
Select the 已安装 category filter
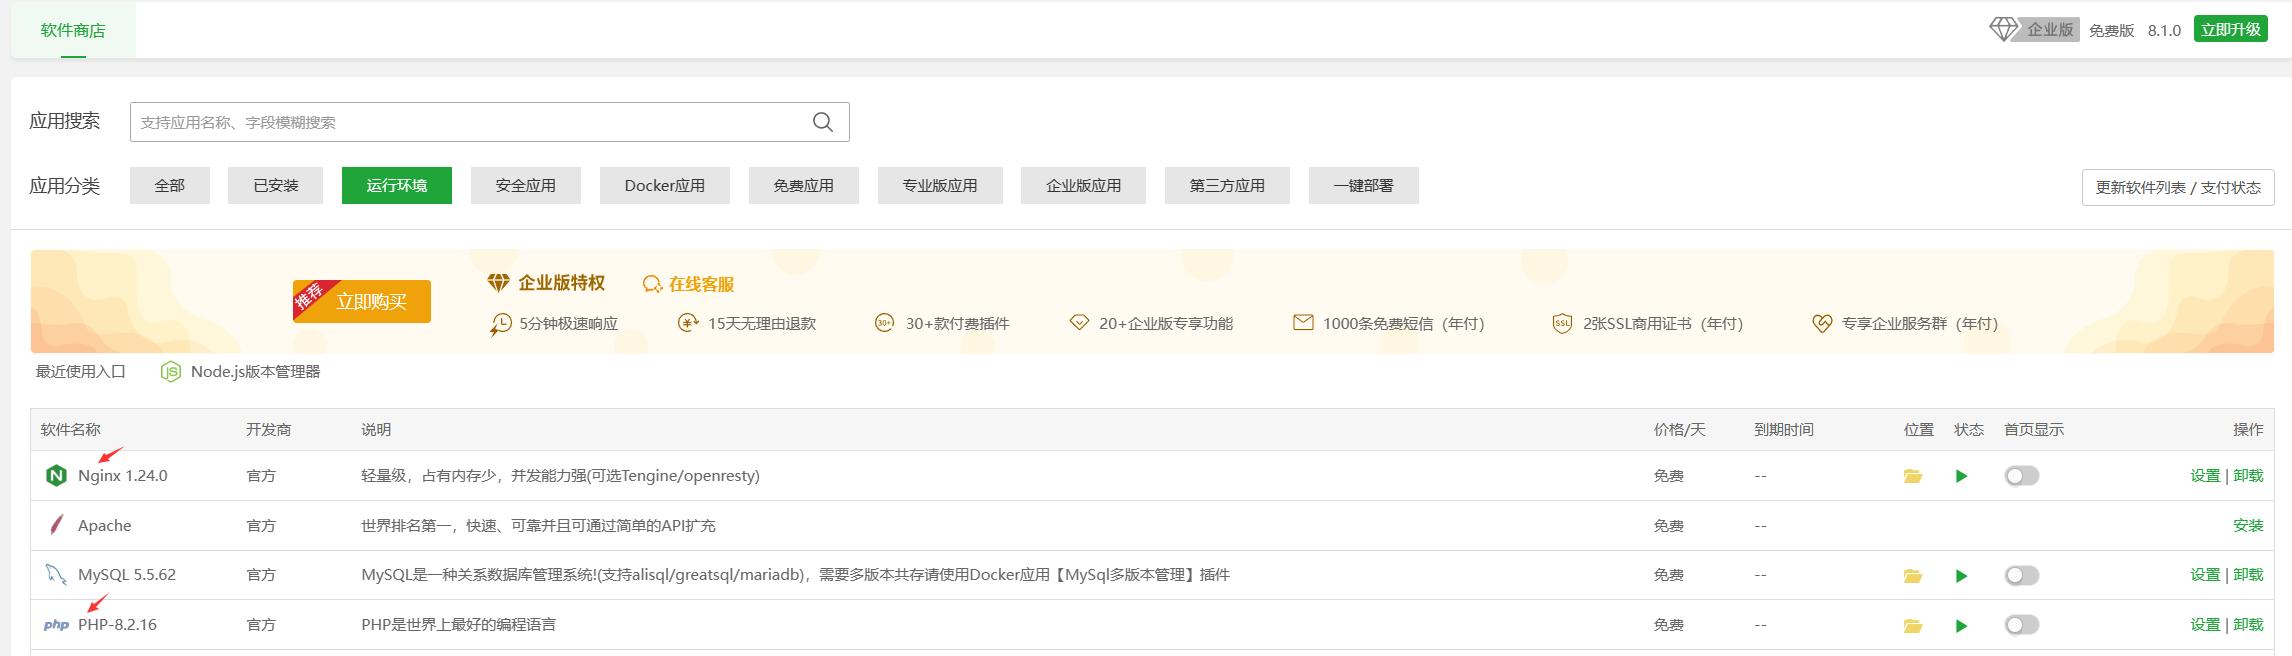(275, 186)
